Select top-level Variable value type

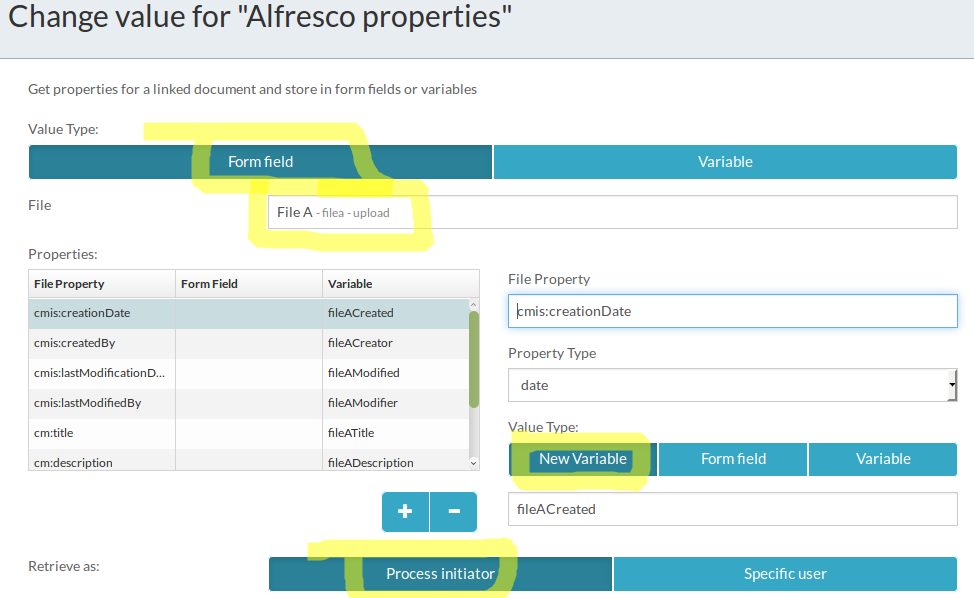pos(725,162)
